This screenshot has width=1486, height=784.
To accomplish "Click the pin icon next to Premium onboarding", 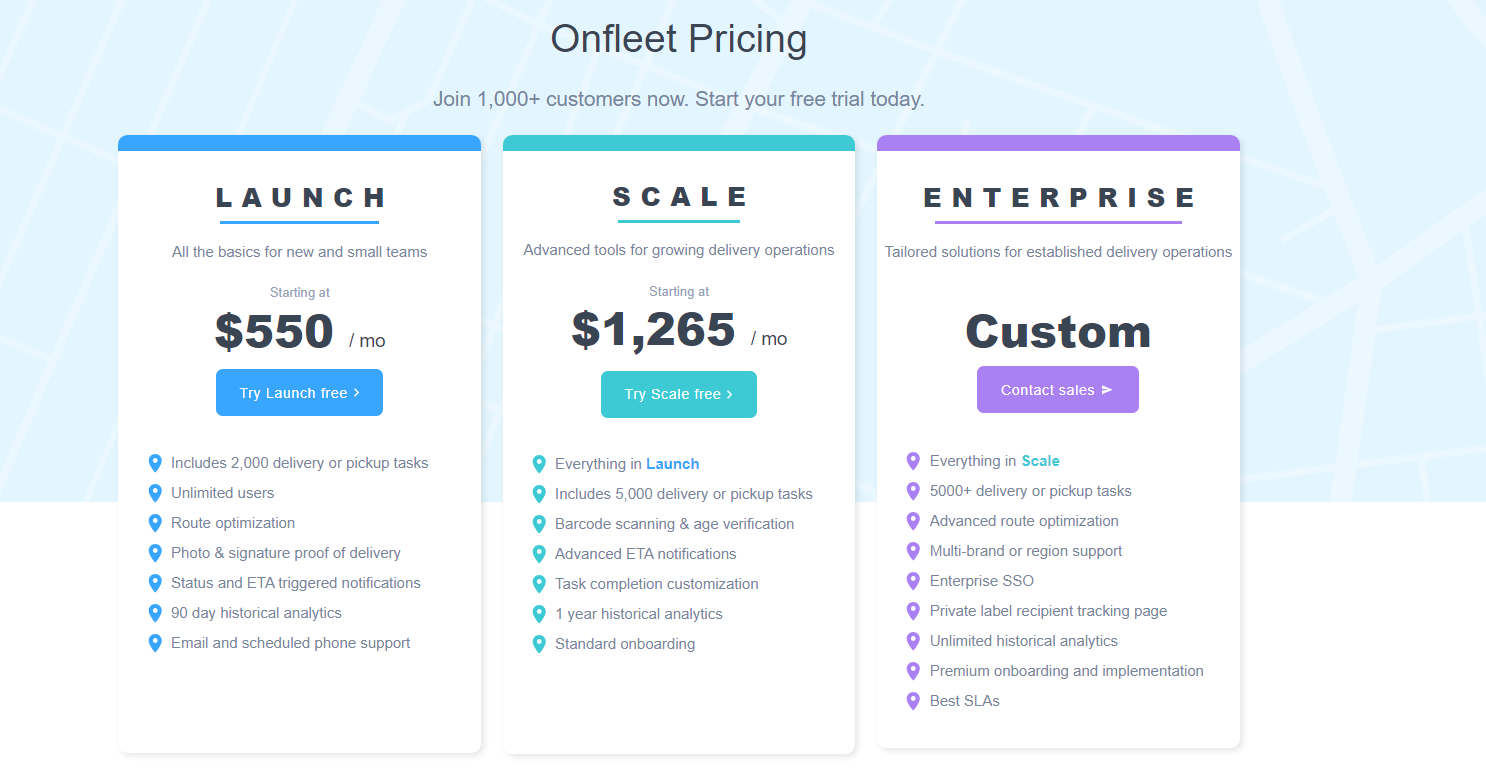I will pos(913,670).
